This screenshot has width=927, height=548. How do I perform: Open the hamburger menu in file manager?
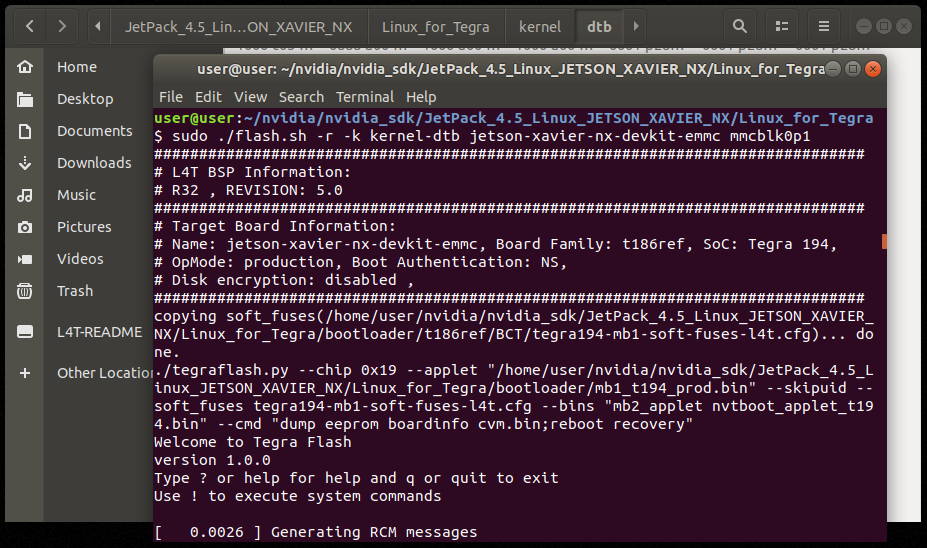pos(824,27)
